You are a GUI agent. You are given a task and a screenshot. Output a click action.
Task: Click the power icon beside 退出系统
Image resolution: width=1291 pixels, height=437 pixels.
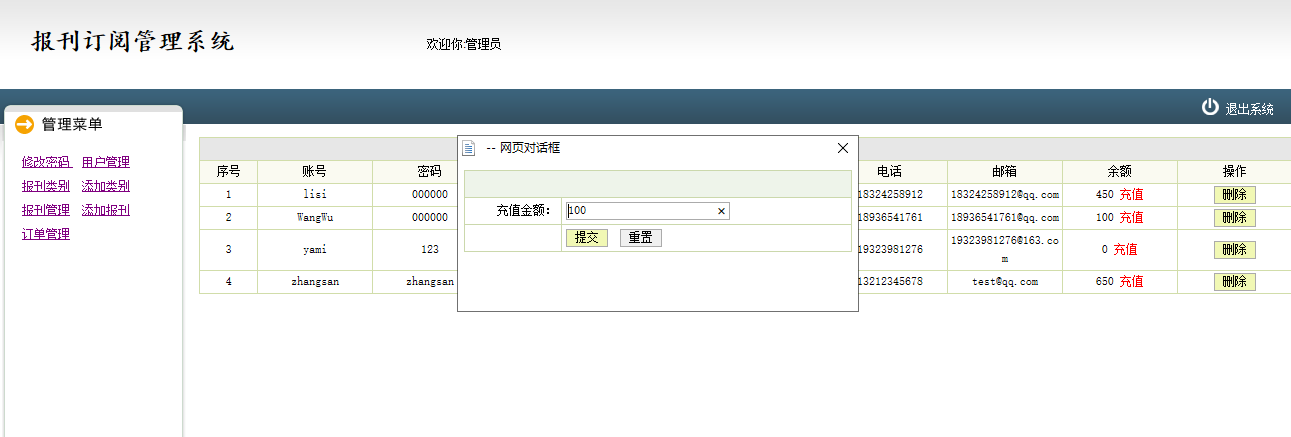pyautogui.click(x=1210, y=107)
